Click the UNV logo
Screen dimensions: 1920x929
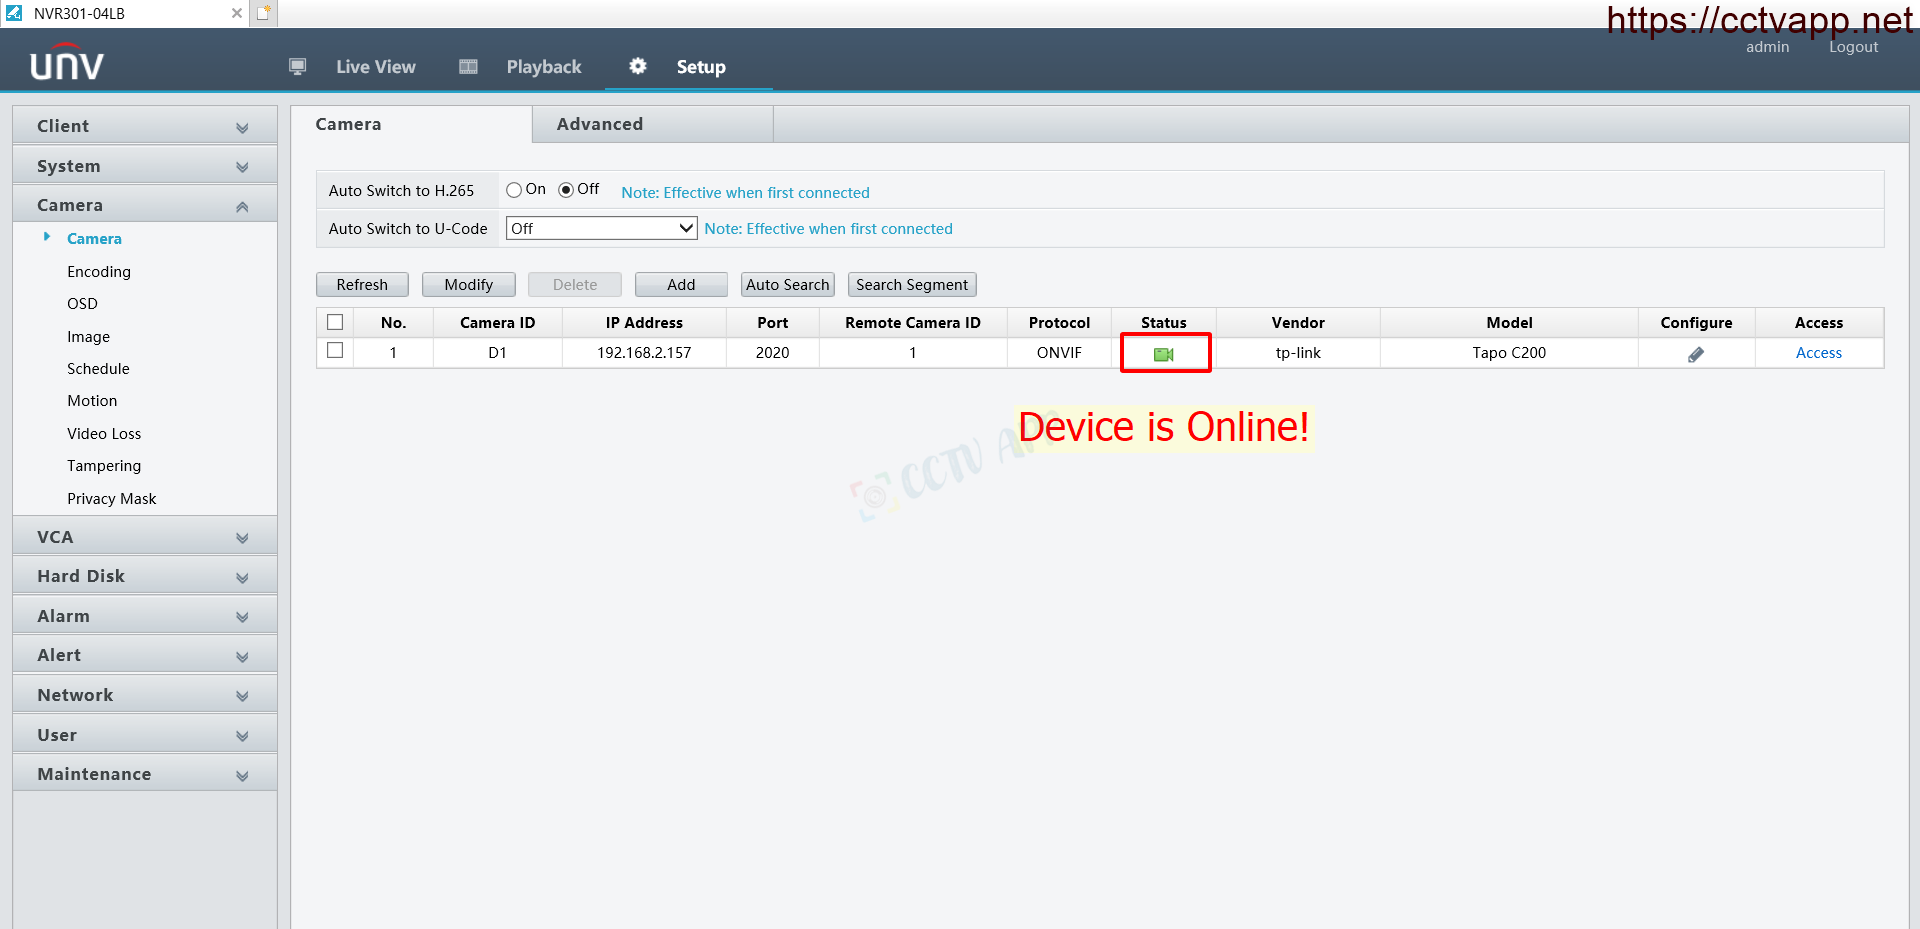(x=66, y=64)
